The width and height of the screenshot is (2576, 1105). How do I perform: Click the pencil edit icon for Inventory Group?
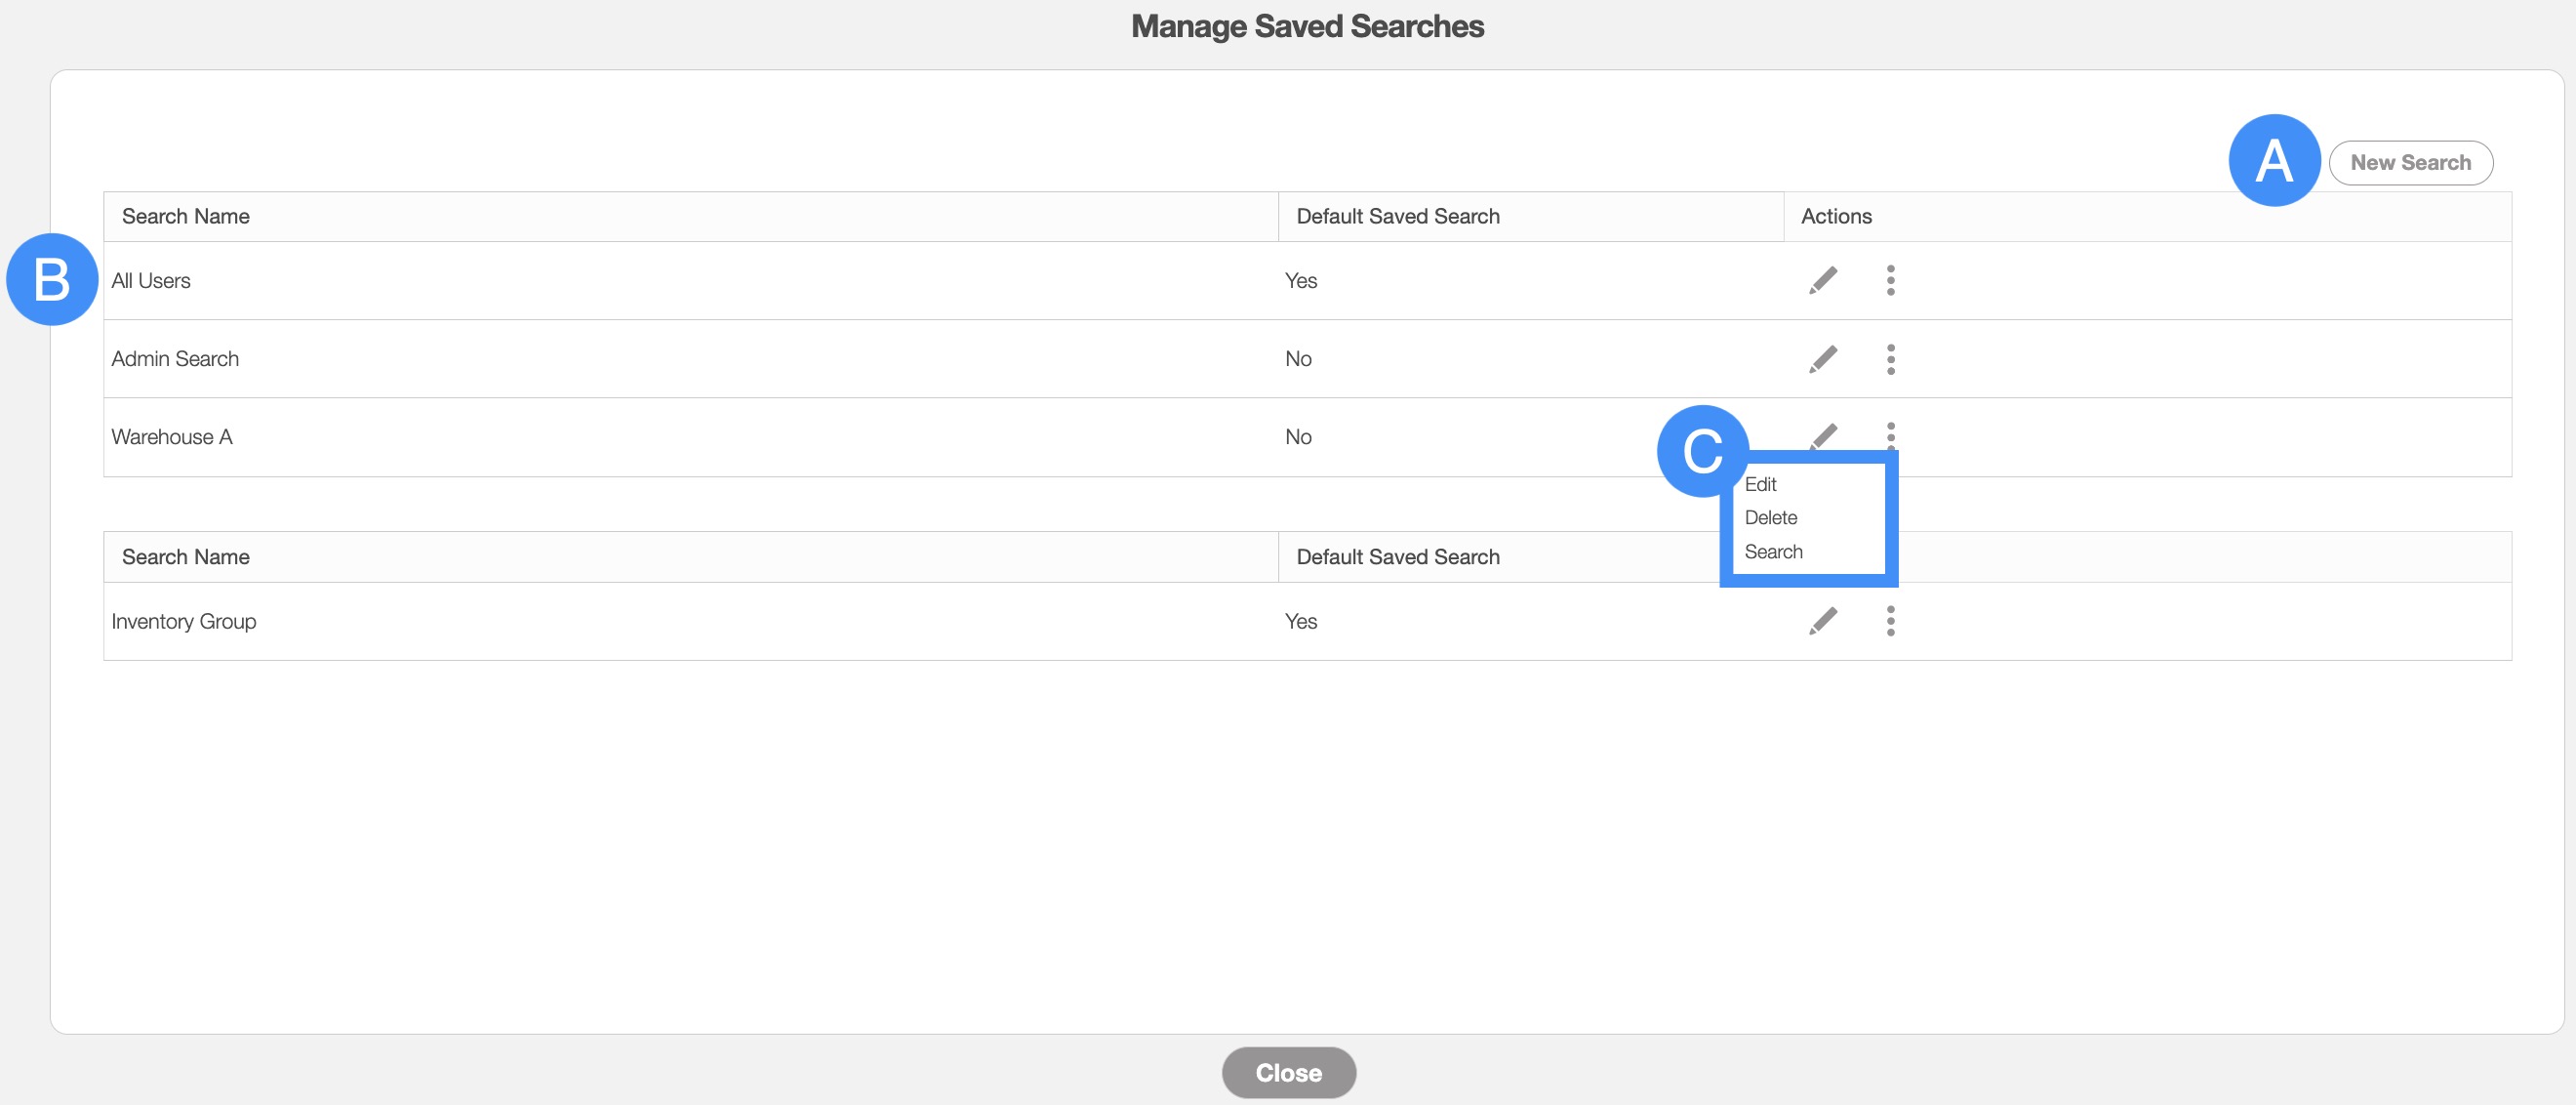tap(1823, 621)
